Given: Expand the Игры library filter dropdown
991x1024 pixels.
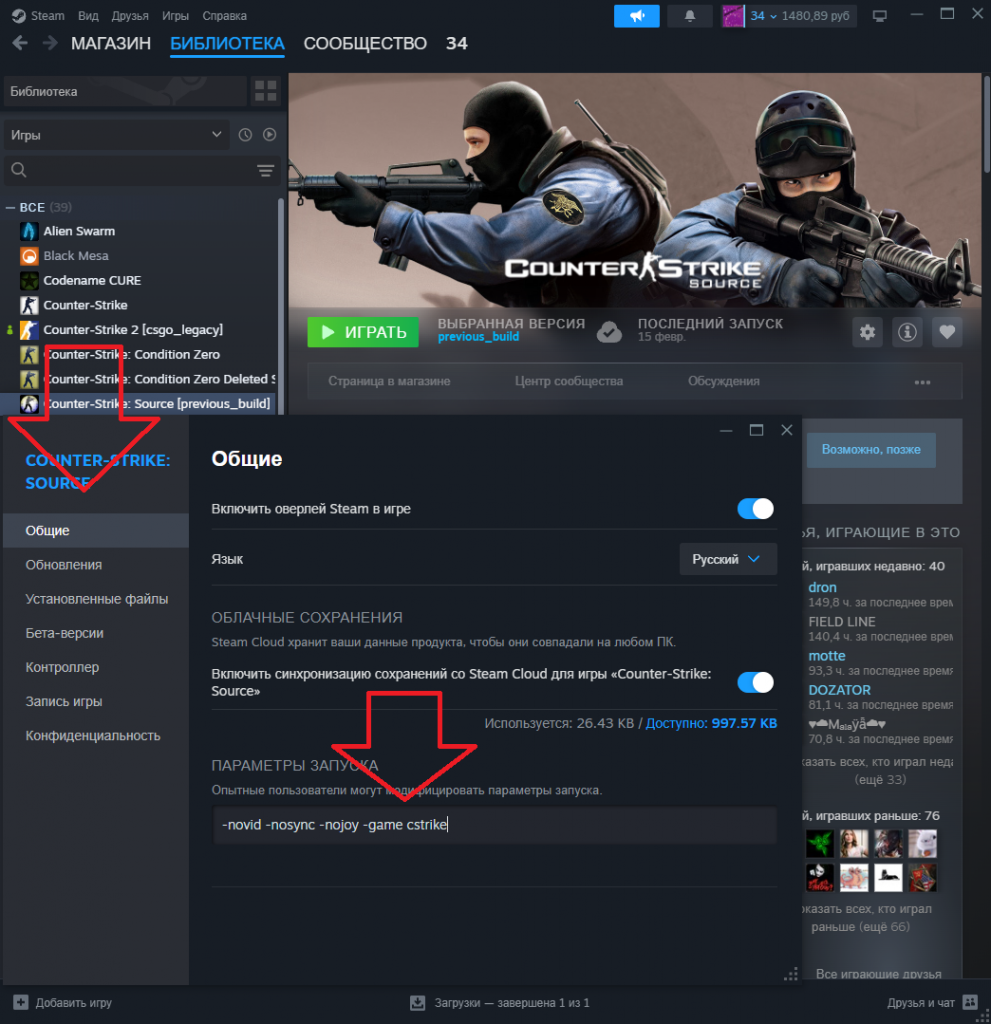Looking at the screenshot, I should pyautogui.click(x=117, y=135).
